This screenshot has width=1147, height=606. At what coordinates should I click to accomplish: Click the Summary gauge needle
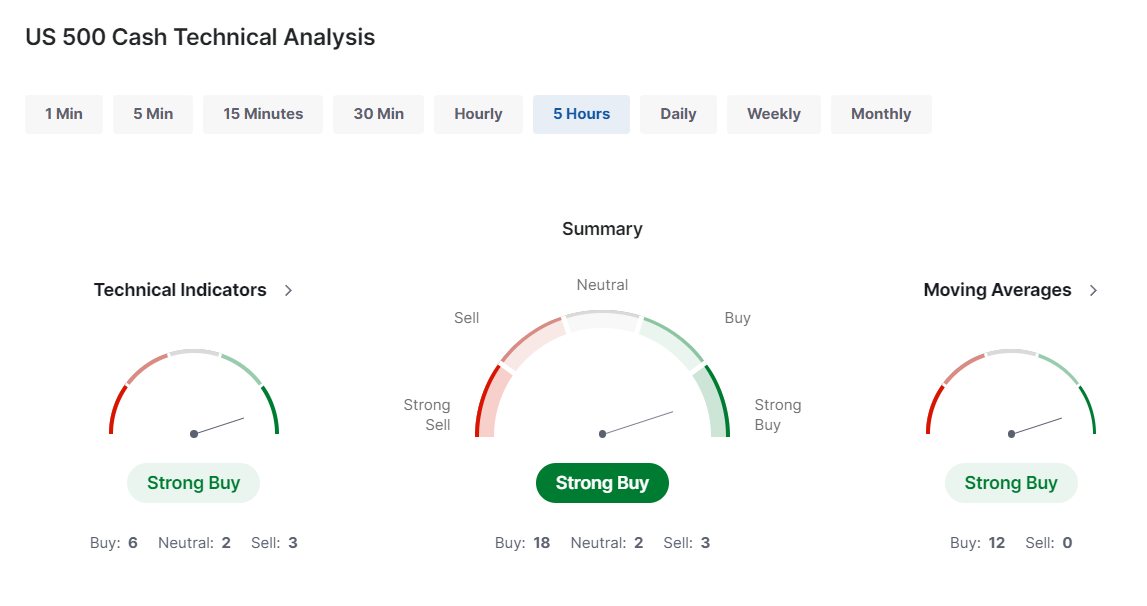[x=636, y=423]
